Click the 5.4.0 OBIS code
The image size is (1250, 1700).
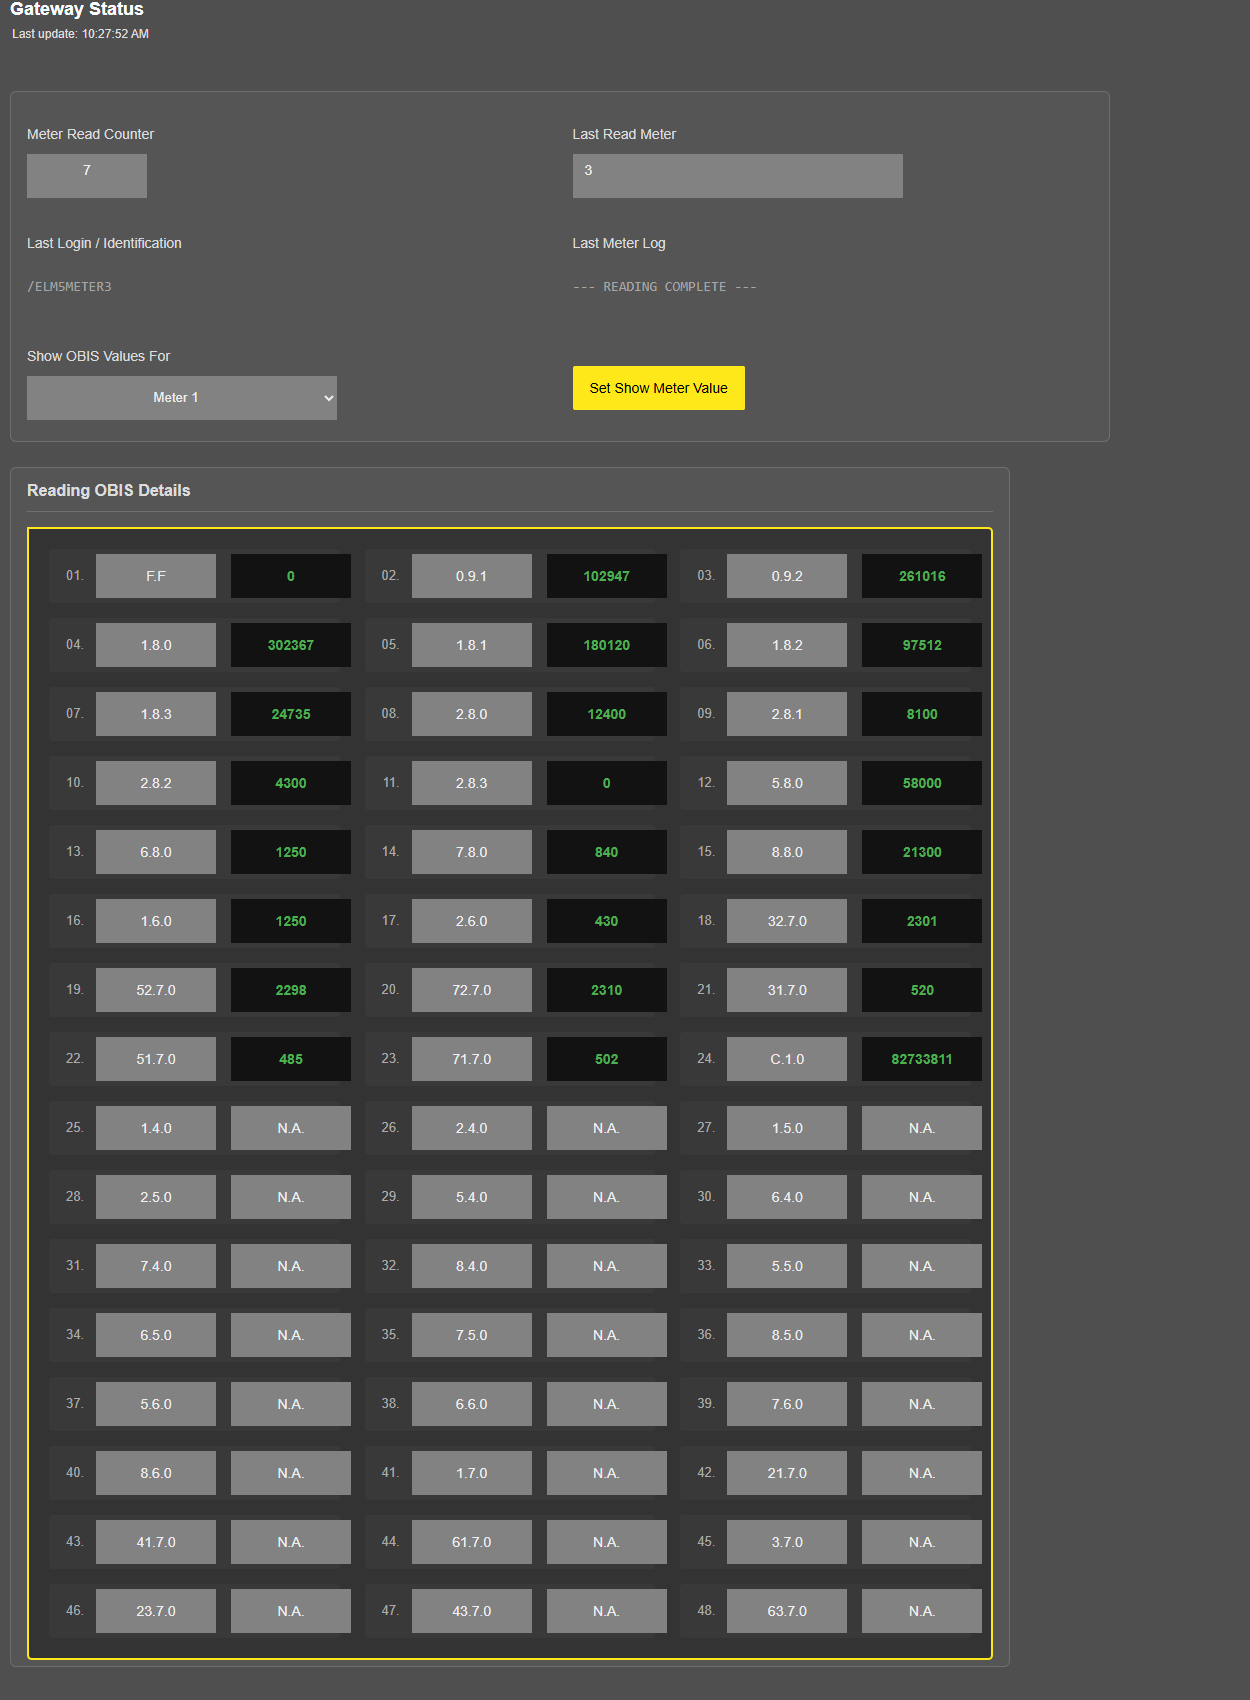pos(472,1197)
